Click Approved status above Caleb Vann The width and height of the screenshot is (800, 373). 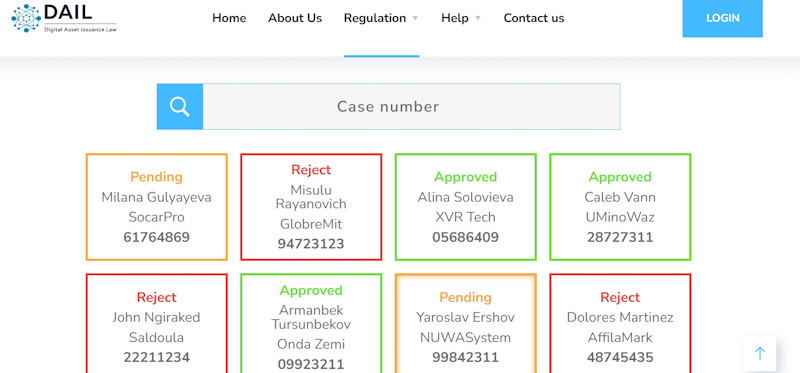[620, 177]
